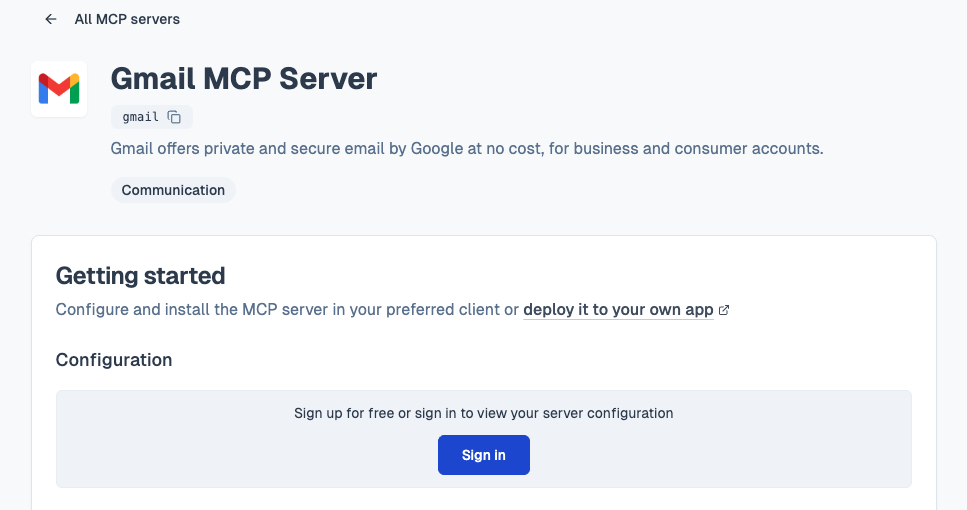Screen dimensions: 967x510
Task: Open the Communication category tag
Action: (x=173, y=190)
